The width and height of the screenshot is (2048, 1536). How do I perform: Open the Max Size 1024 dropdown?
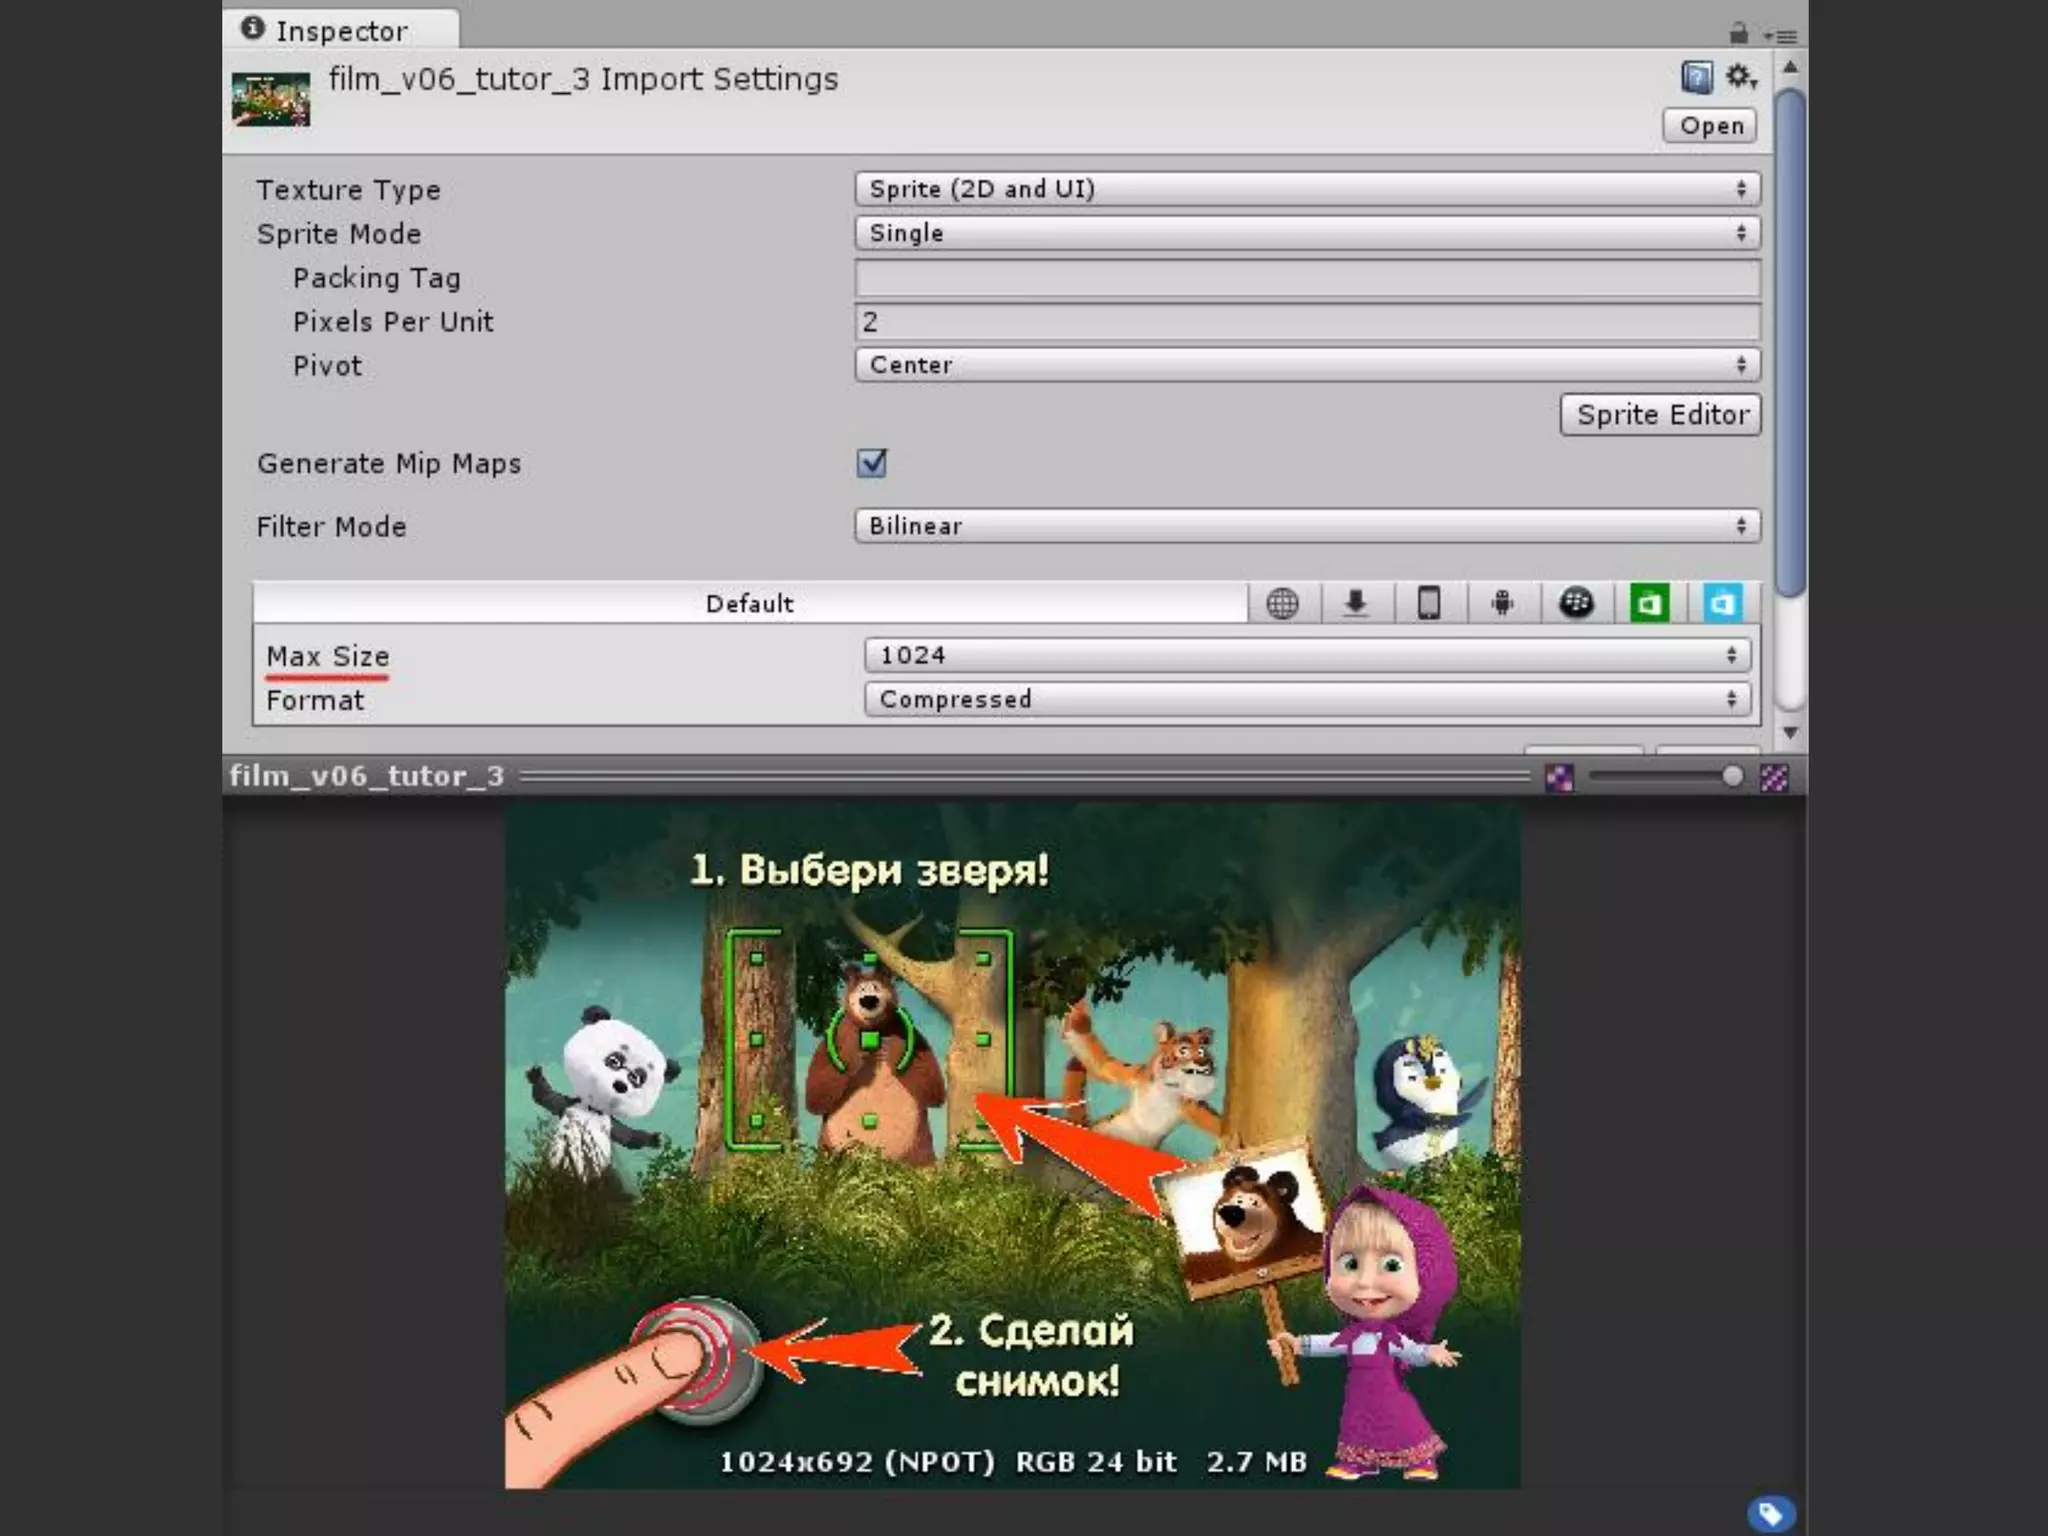tap(1306, 656)
